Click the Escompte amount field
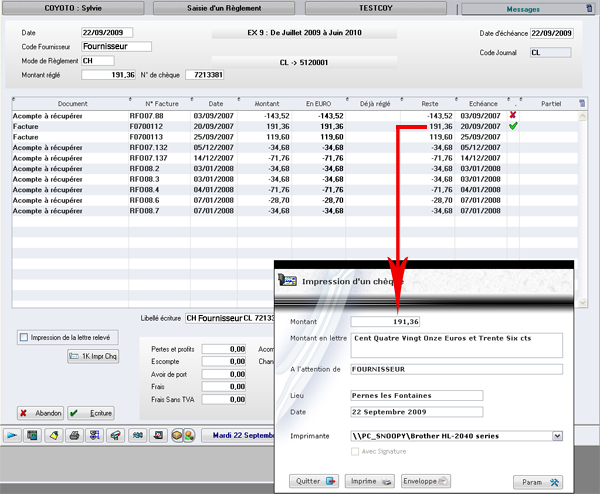The image size is (600, 494). click(224, 361)
